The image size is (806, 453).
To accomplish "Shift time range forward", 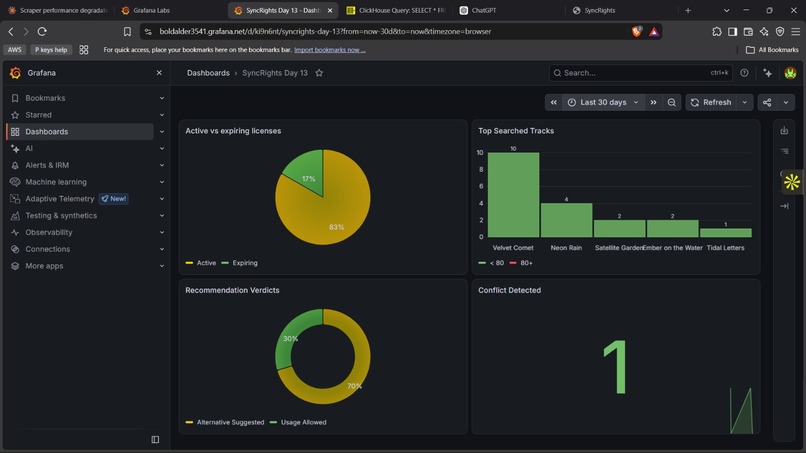I will [x=653, y=102].
